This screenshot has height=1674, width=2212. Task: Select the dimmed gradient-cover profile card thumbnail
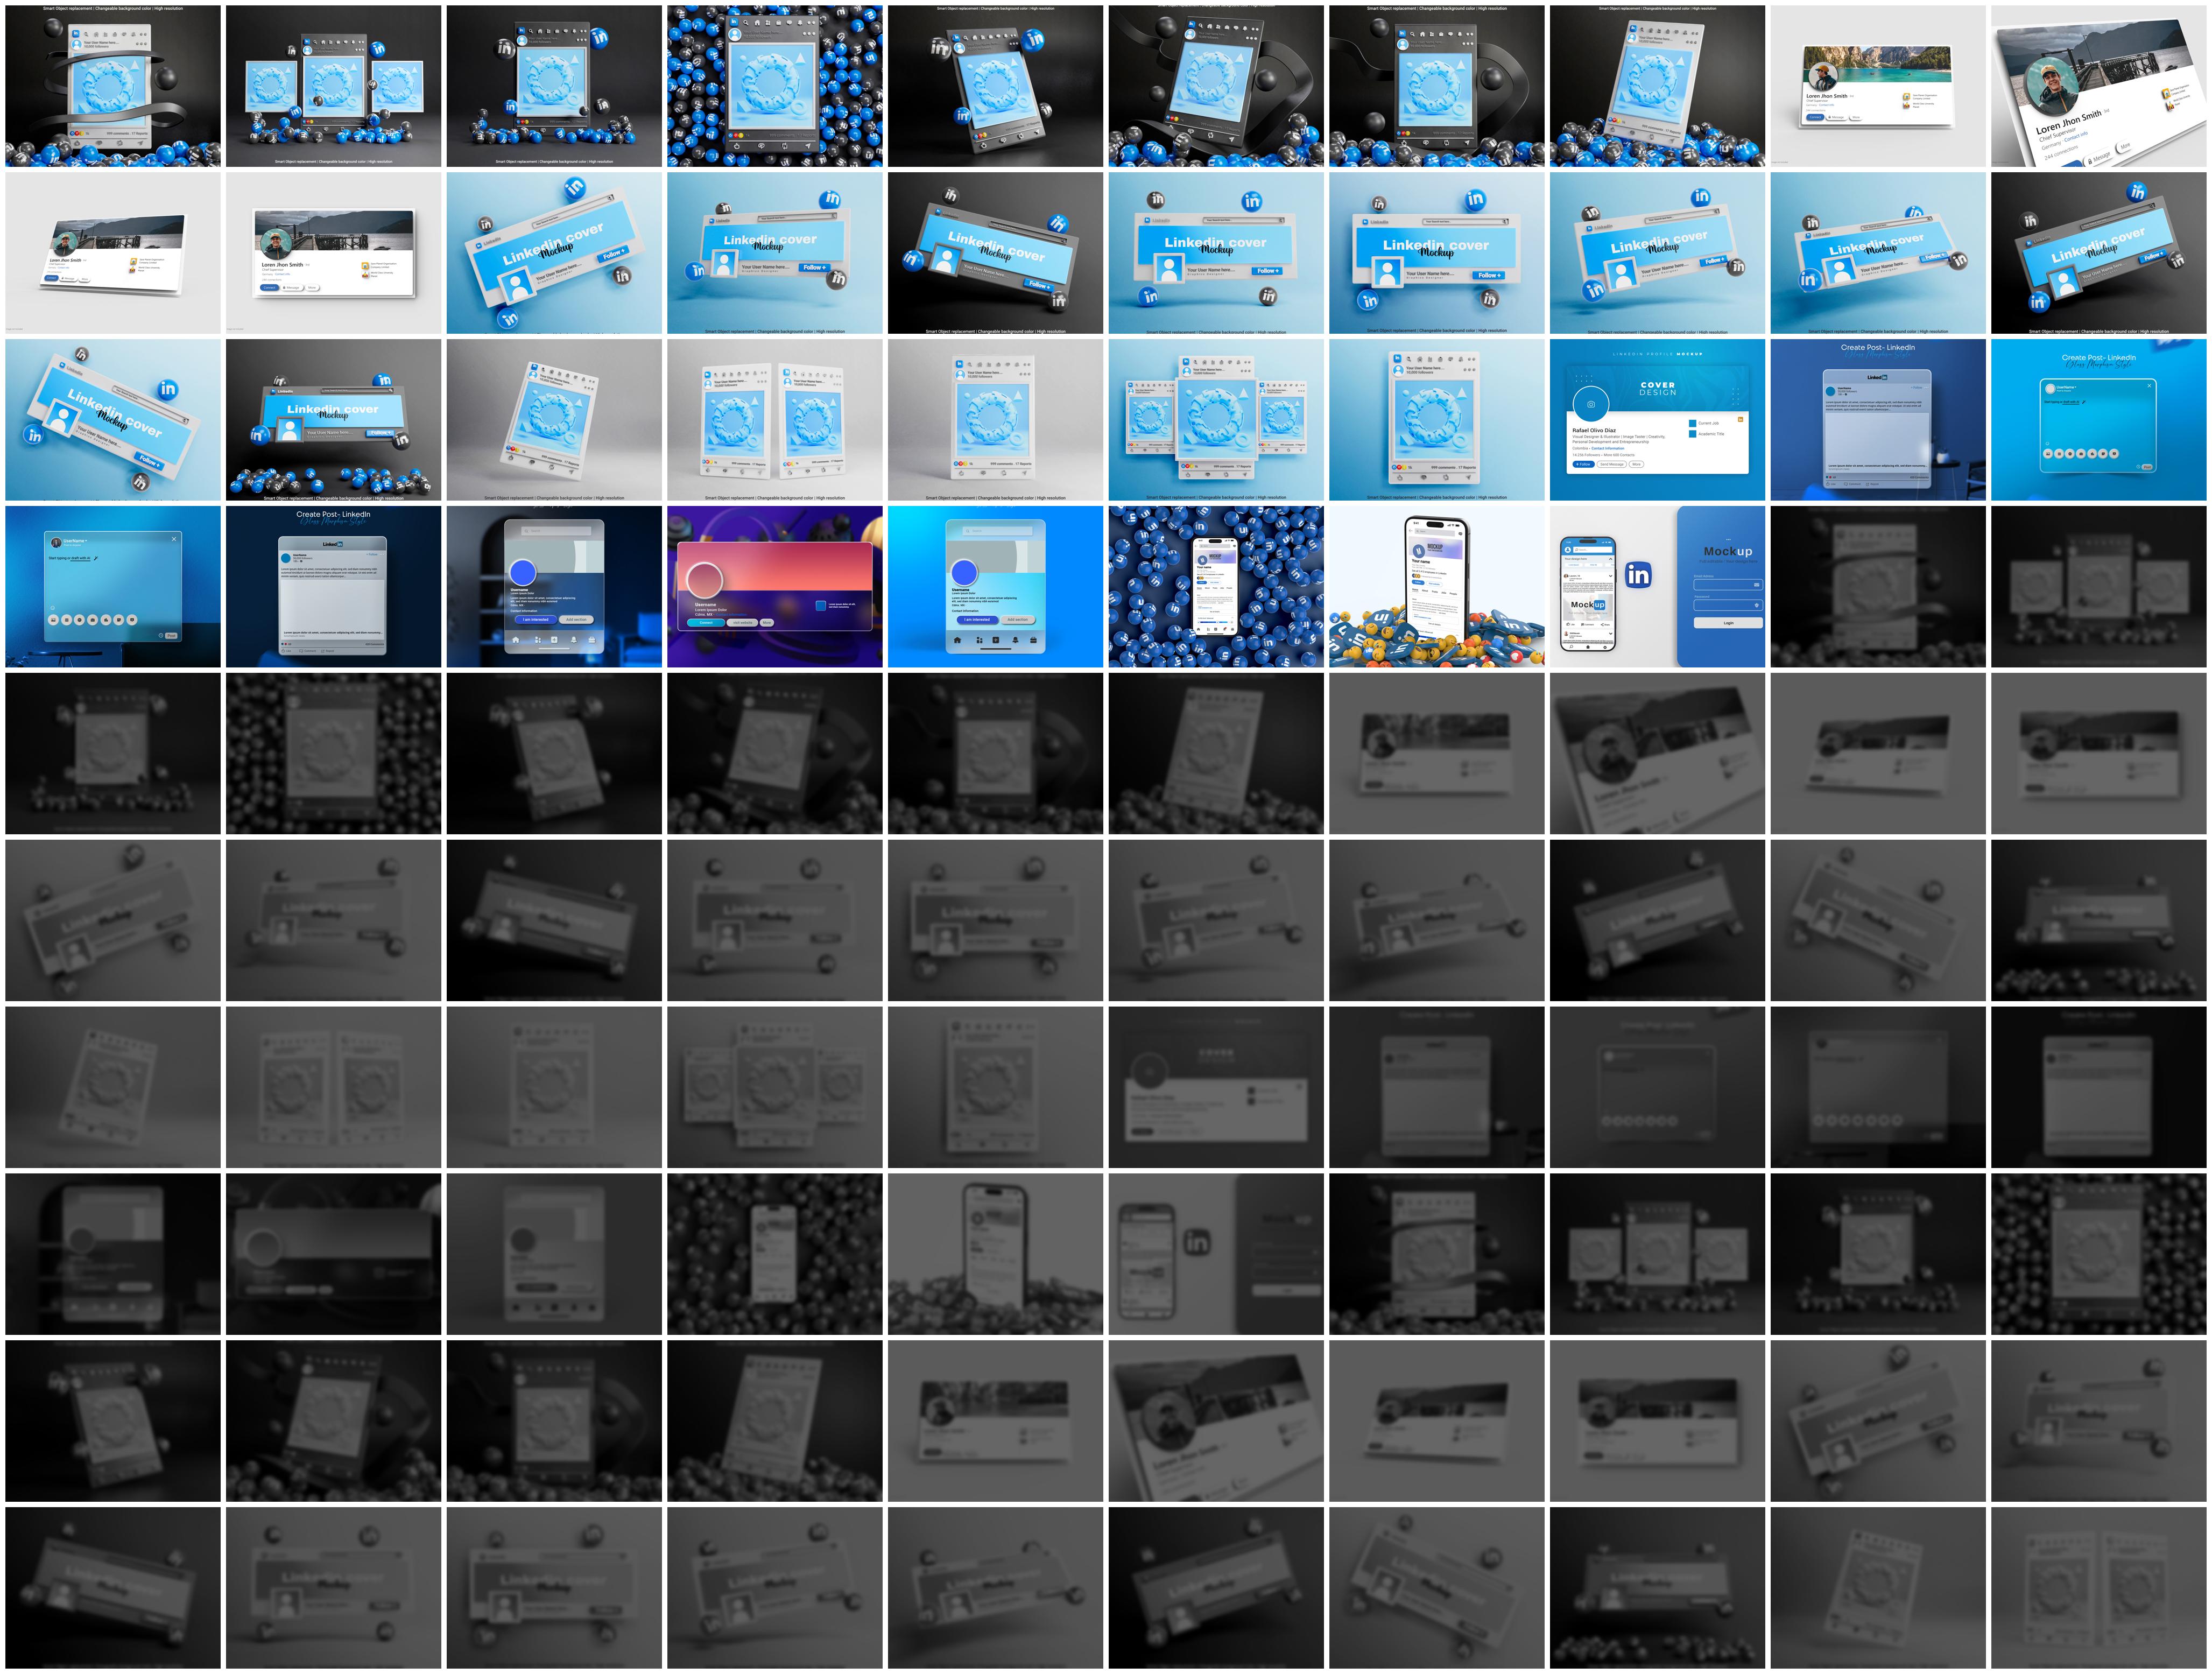(x=333, y=1254)
